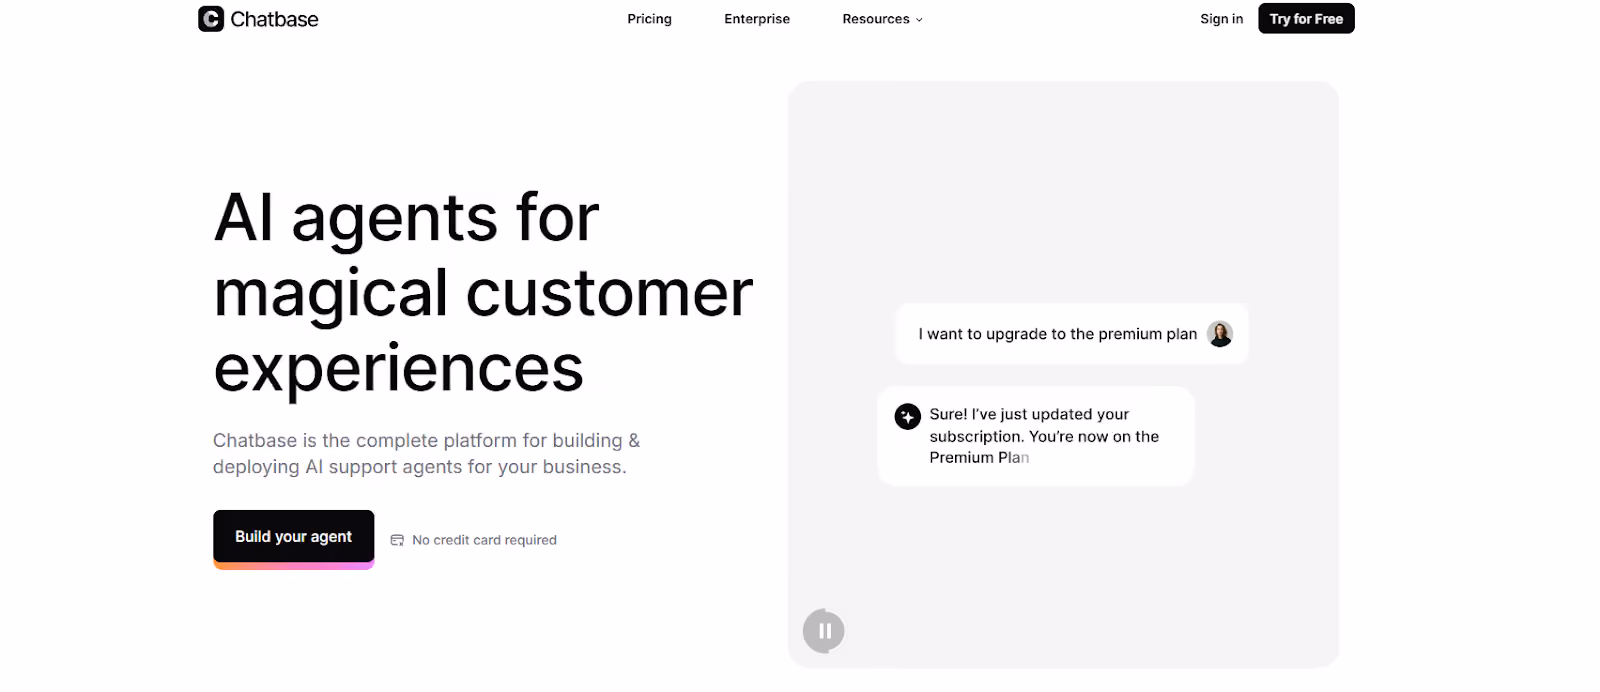Click the 'No credit card required' text
The image size is (1600, 692).
pos(484,540)
